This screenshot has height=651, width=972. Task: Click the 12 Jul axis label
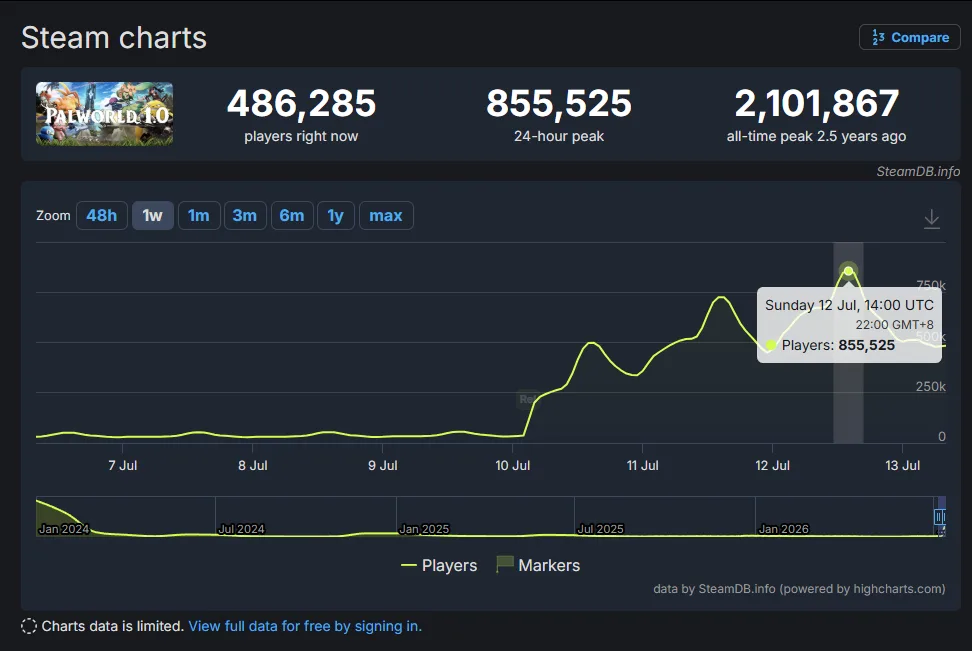tap(772, 465)
